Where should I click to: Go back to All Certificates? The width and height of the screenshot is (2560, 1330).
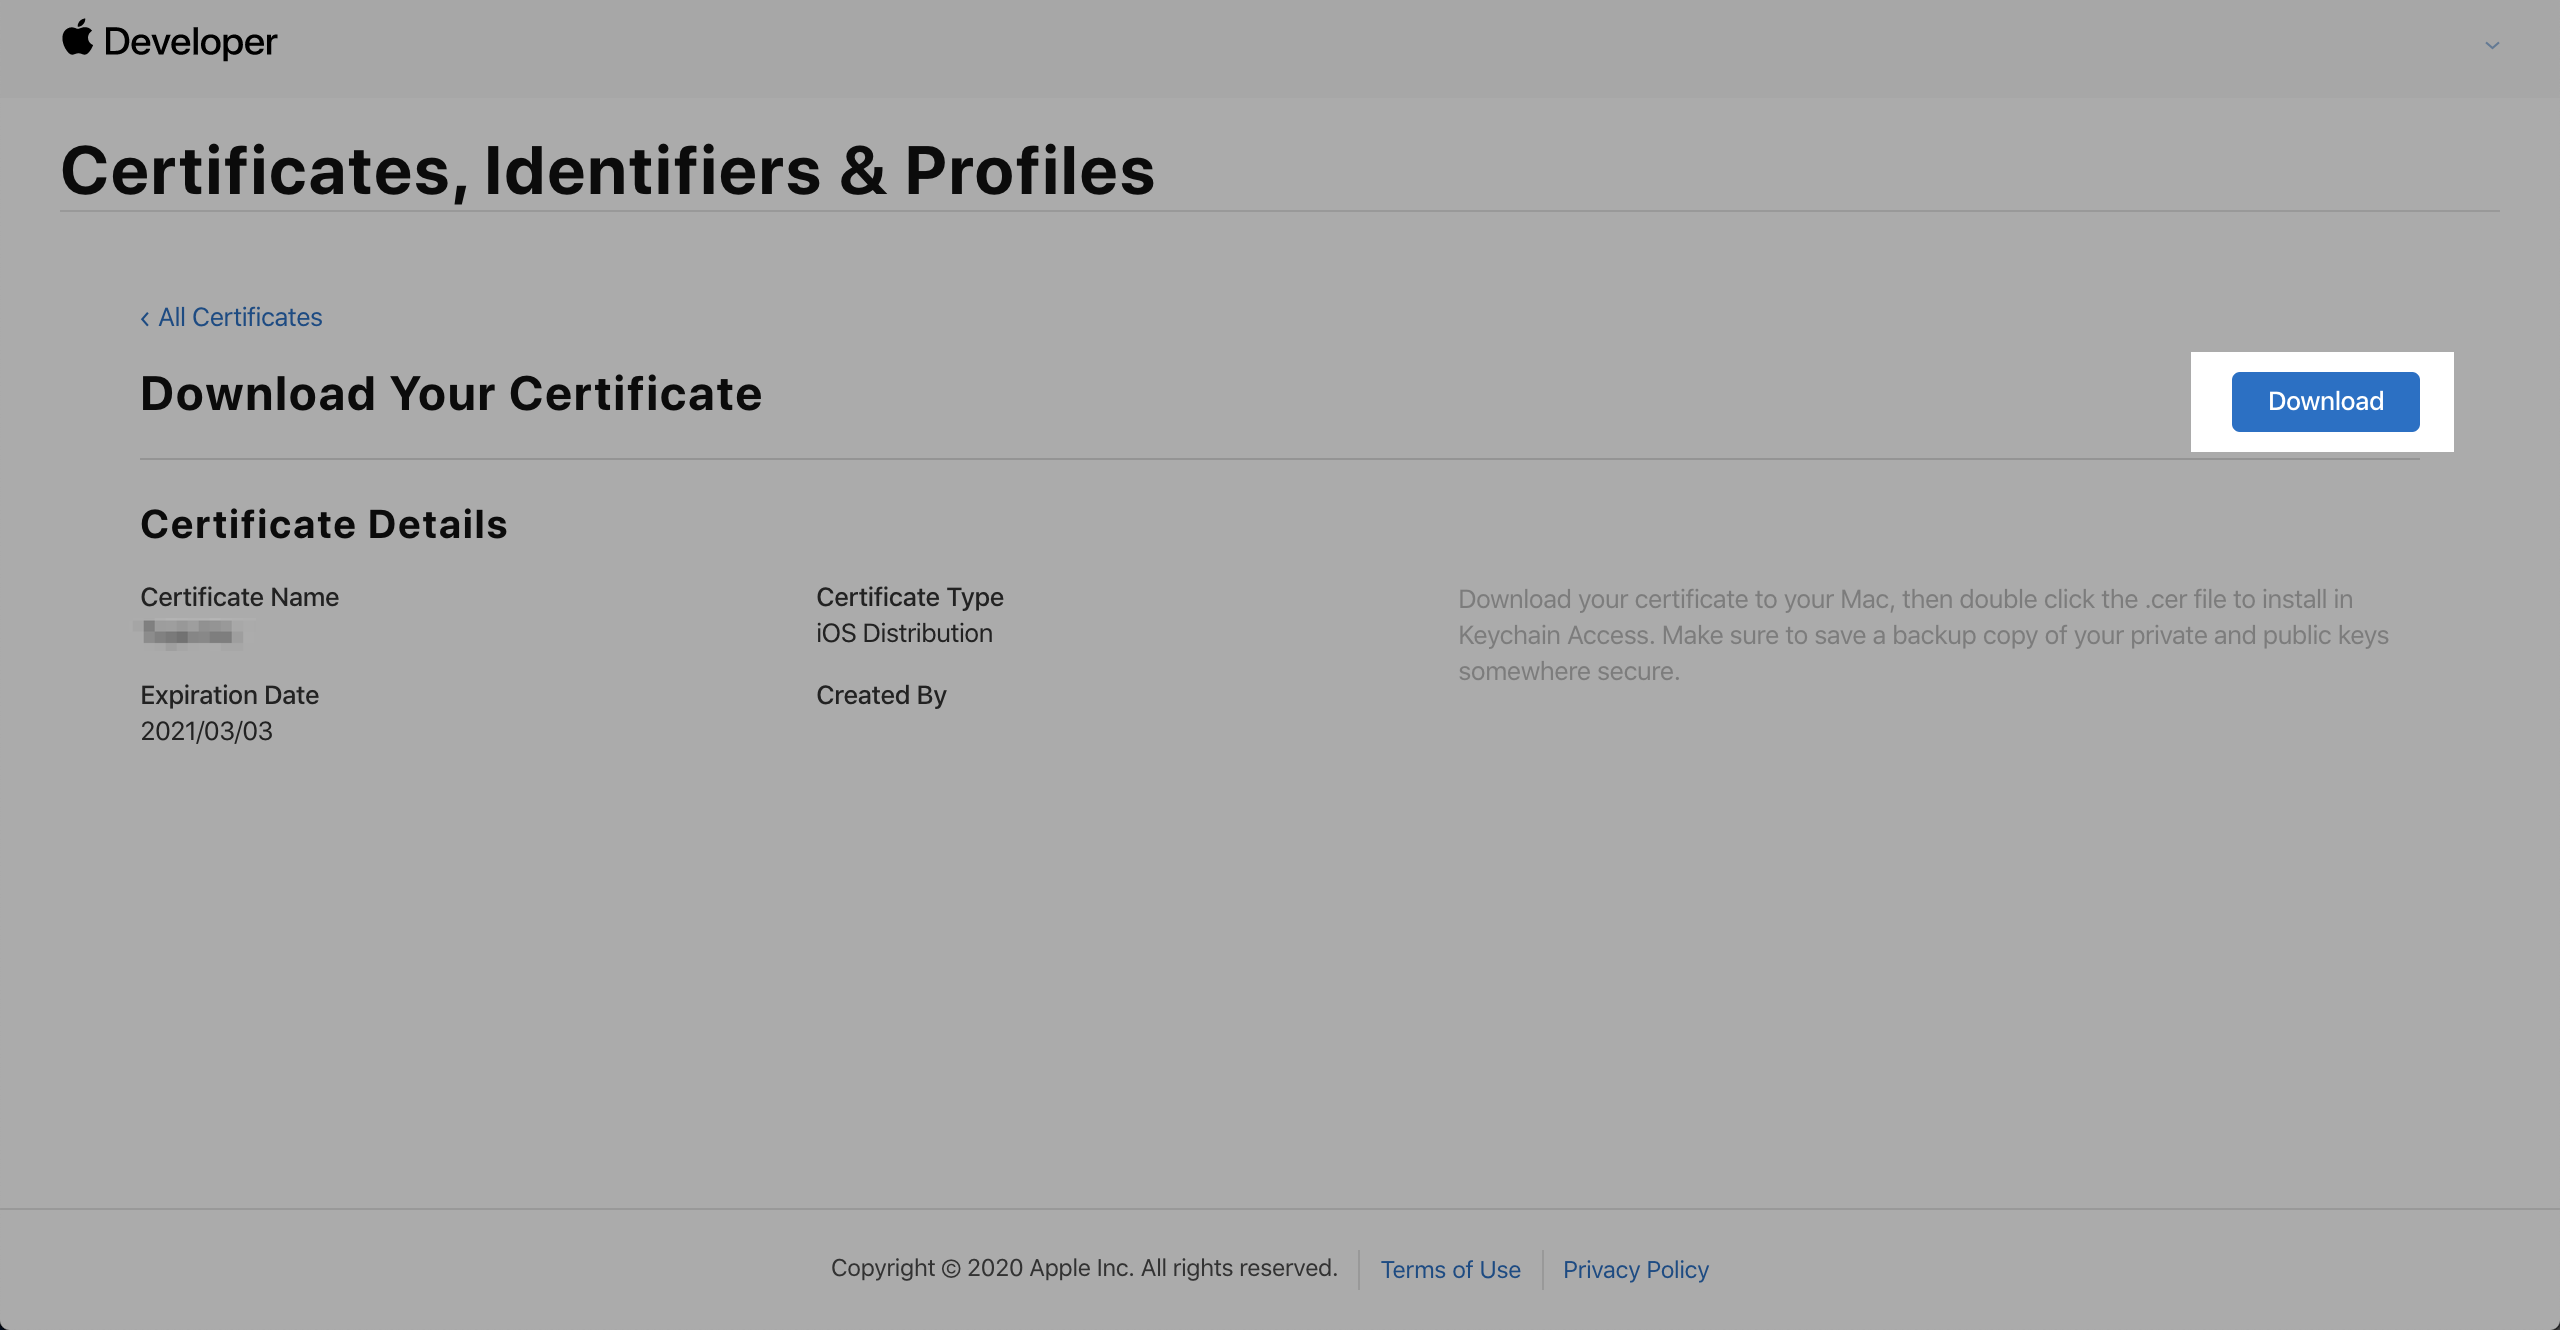tap(240, 317)
